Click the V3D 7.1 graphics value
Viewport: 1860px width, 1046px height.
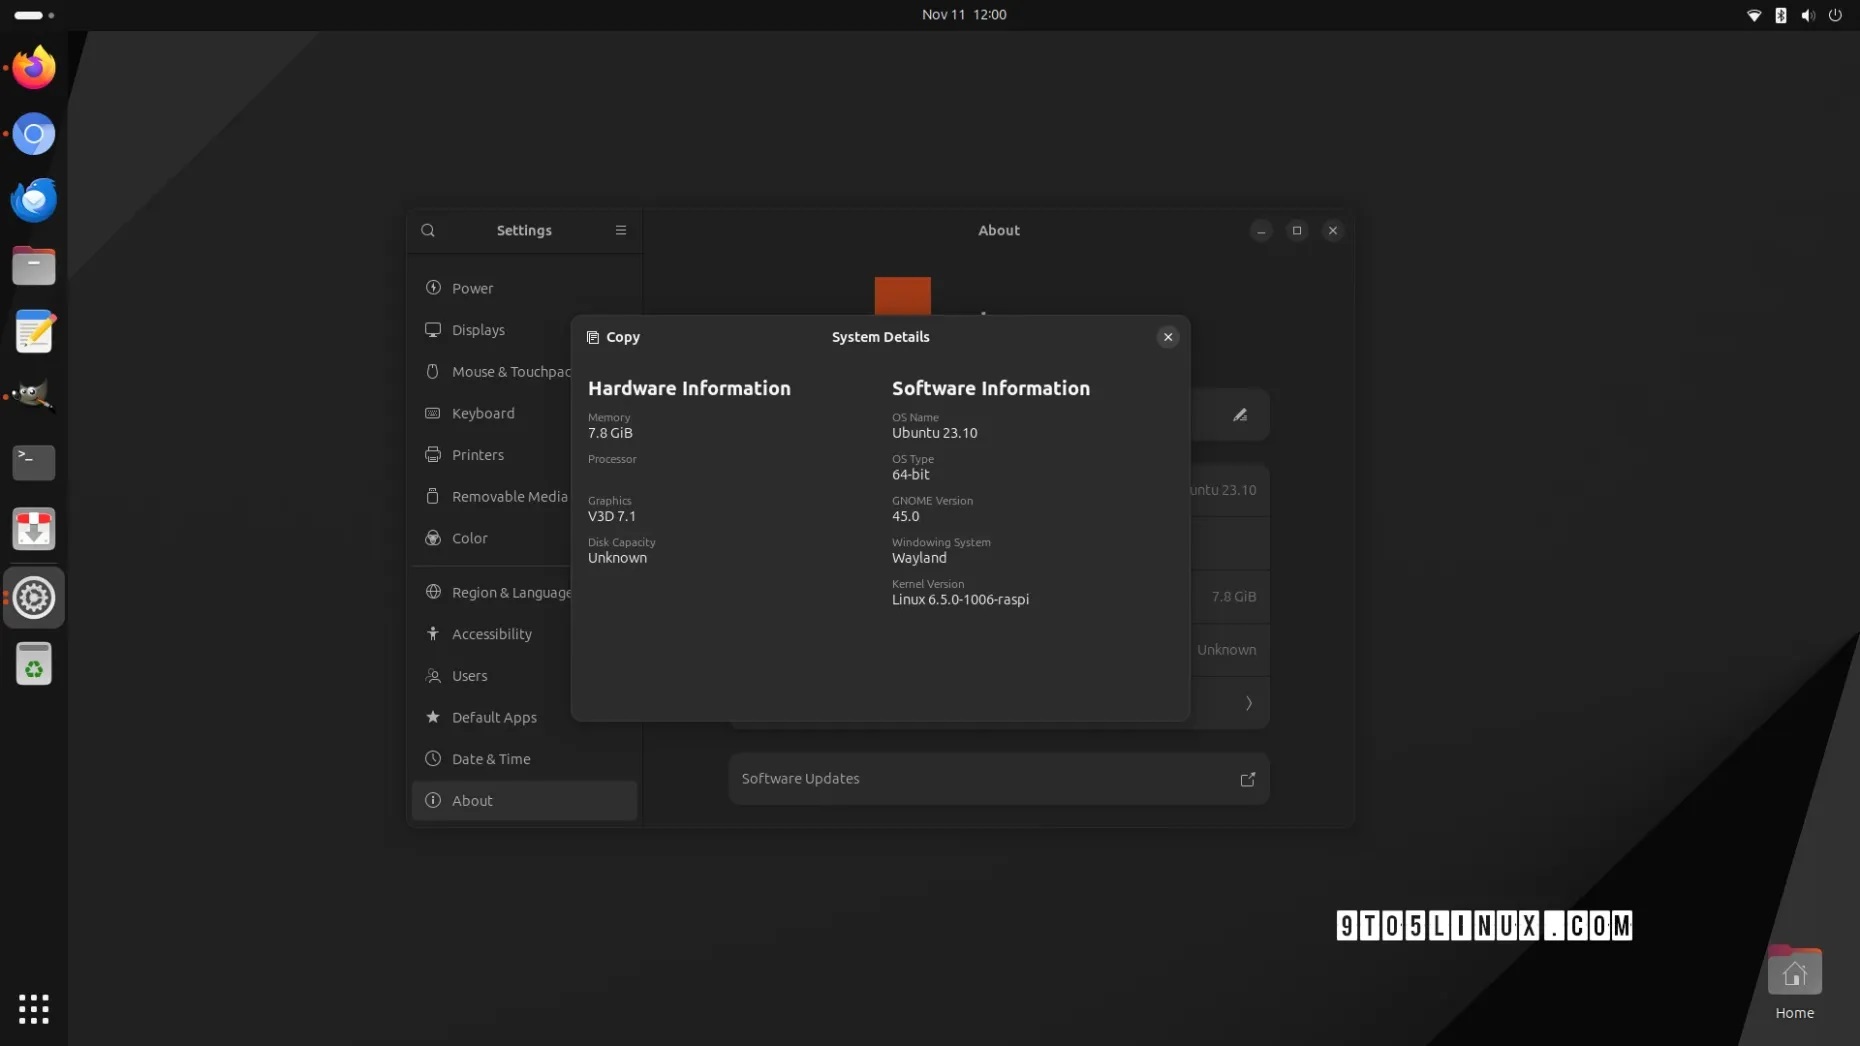coord(611,517)
